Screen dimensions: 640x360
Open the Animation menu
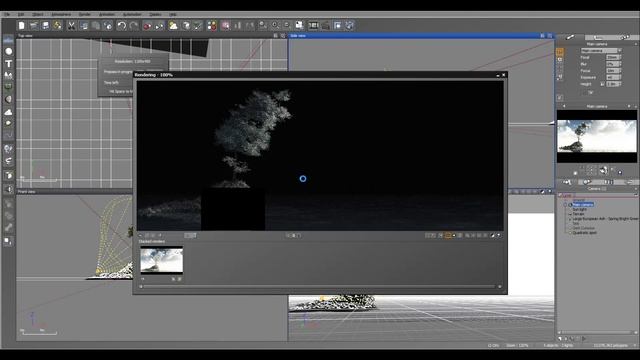(107, 14)
